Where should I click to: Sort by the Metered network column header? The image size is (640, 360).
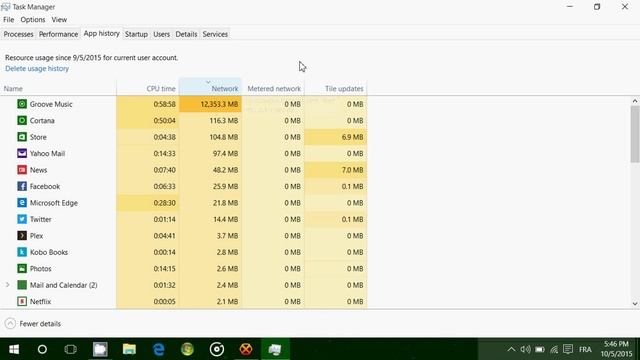(273, 88)
